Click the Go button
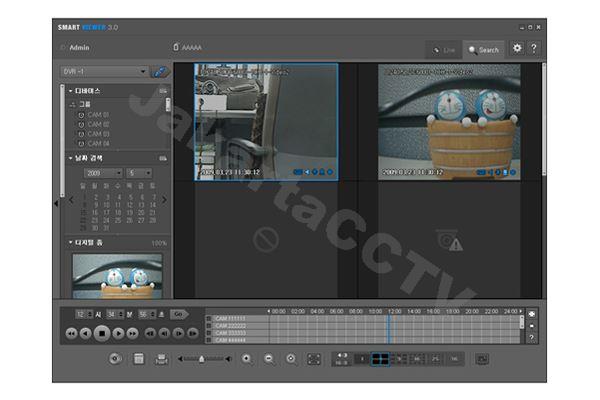This screenshot has width=600, height=400. coord(178,314)
